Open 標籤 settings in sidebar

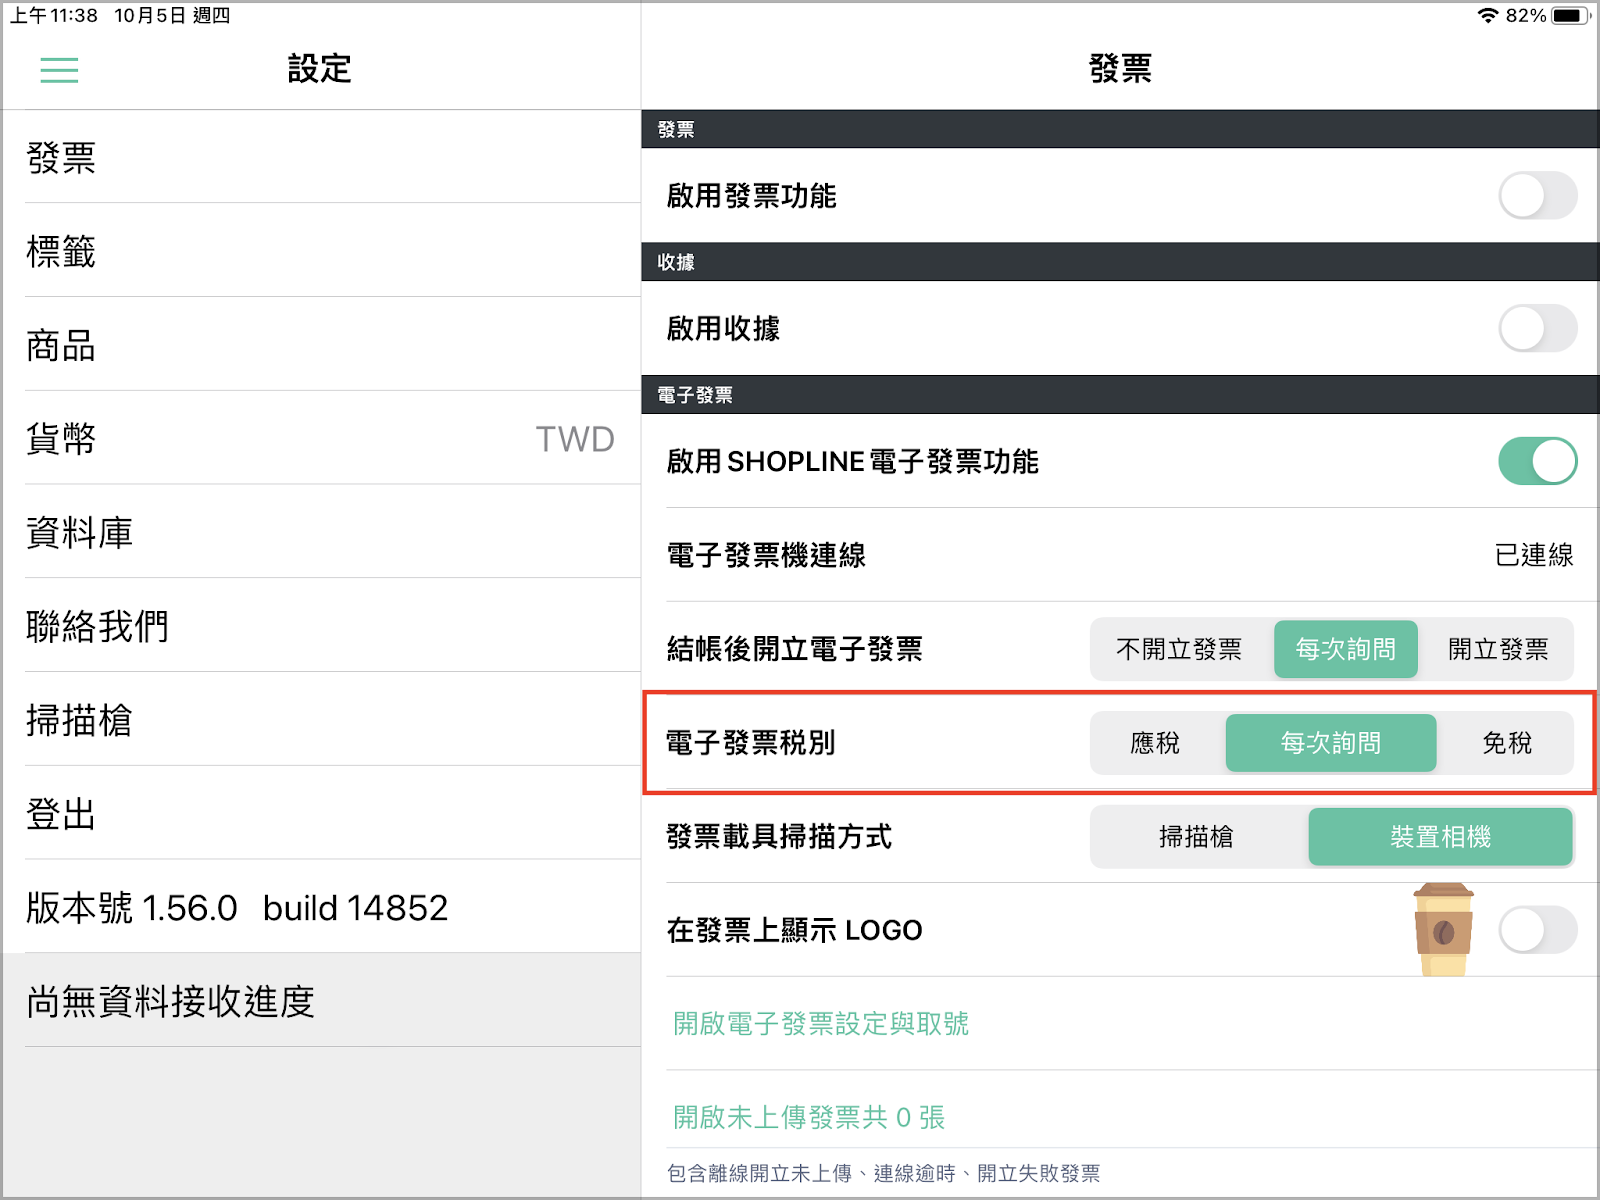321,251
